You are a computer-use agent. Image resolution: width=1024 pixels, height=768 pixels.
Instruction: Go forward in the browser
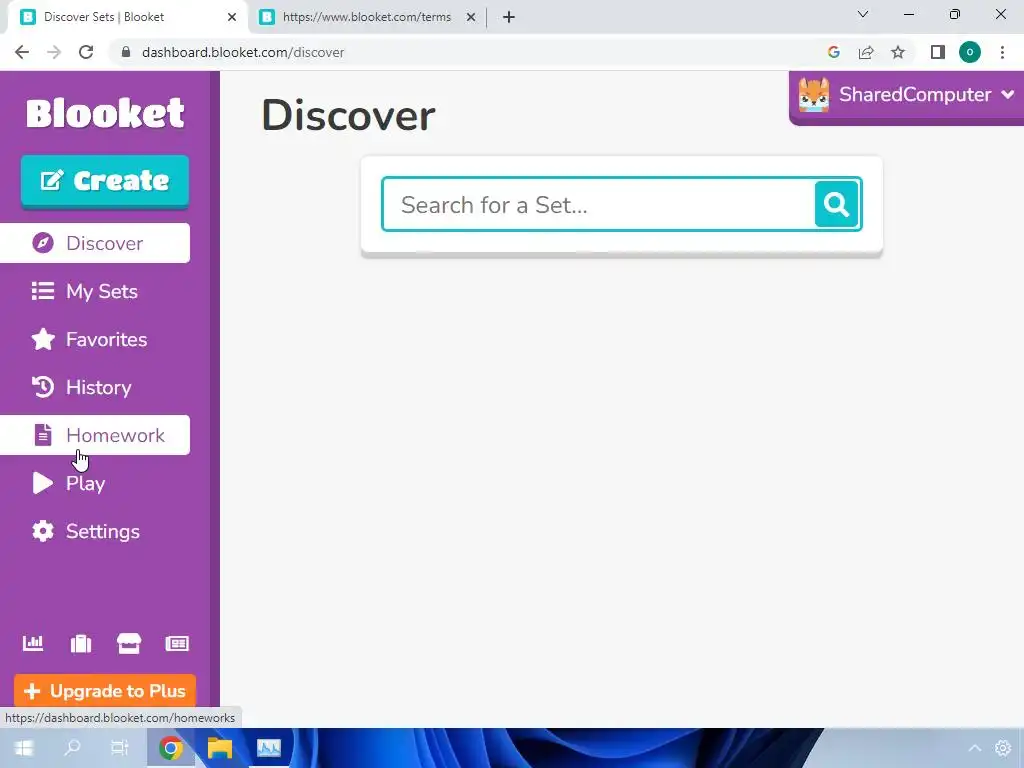coord(54,52)
